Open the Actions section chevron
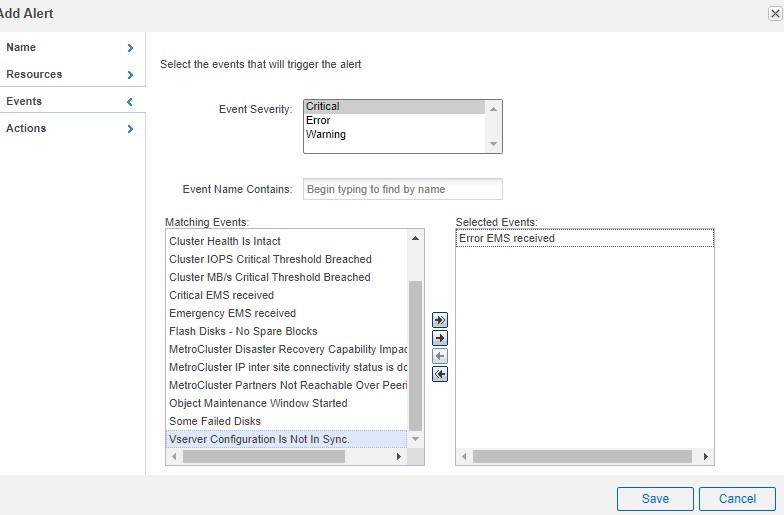The image size is (784, 515). pyautogui.click(x=130, y=129)
